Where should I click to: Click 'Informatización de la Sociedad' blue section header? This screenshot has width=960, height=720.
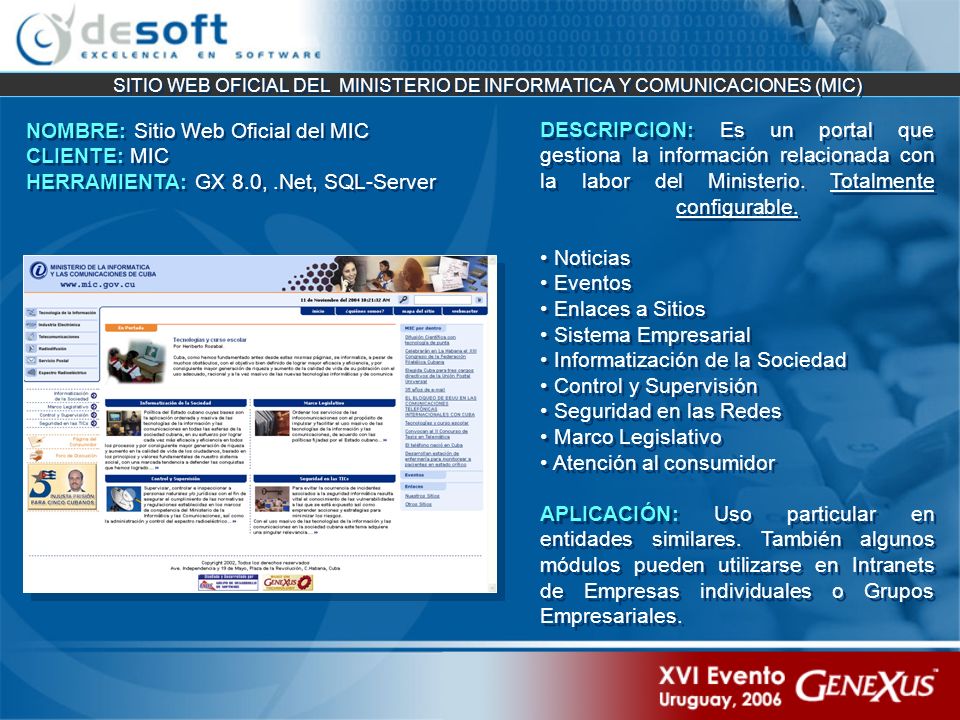click(x=176, y=403)
